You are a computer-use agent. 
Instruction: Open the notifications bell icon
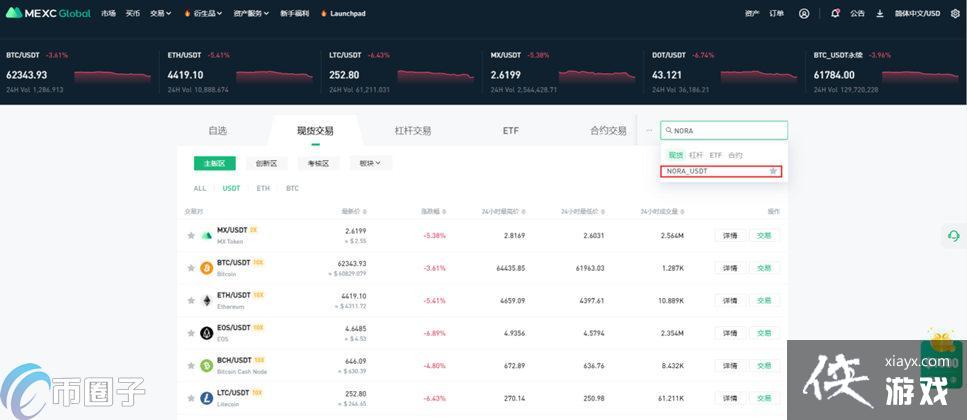pyautogui.click(x=835, y=14)
